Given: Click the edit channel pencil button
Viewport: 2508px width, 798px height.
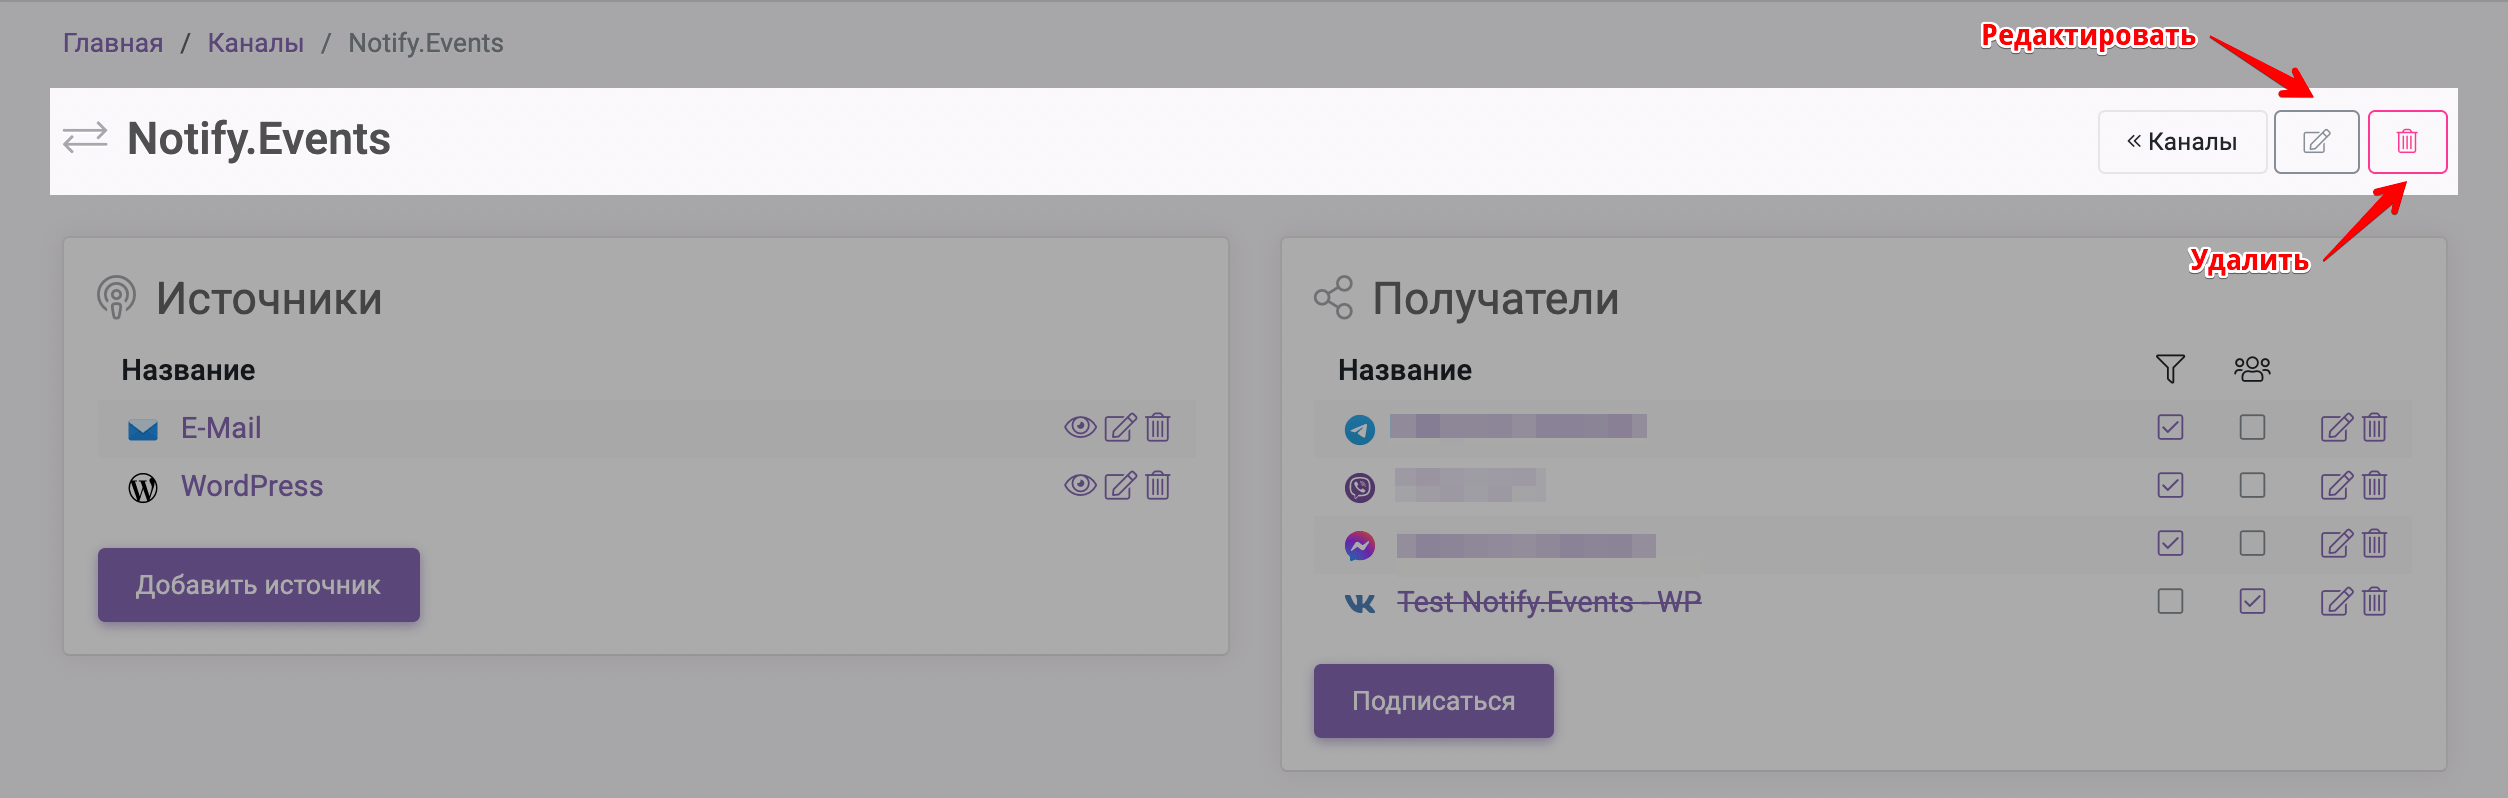Looking at the screenshot, I should [x=2316, y=142].
